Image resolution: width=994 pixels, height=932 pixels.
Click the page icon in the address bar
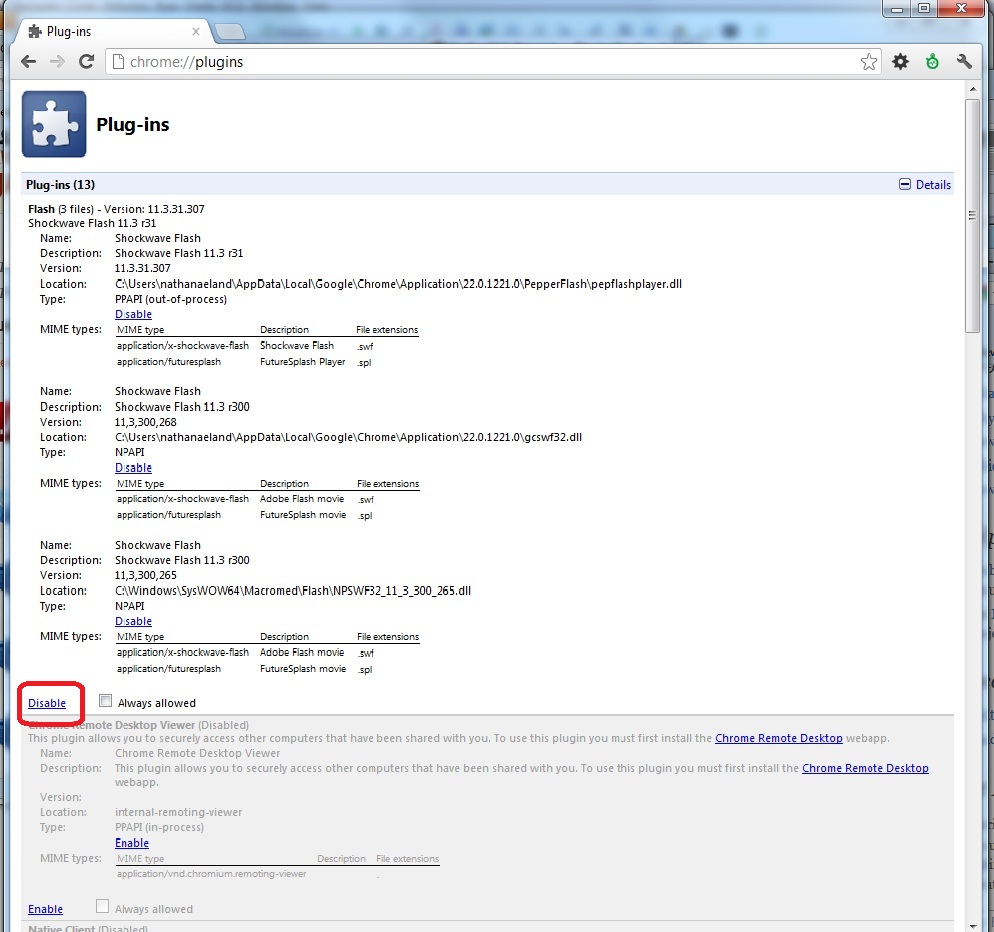[118, 61]
